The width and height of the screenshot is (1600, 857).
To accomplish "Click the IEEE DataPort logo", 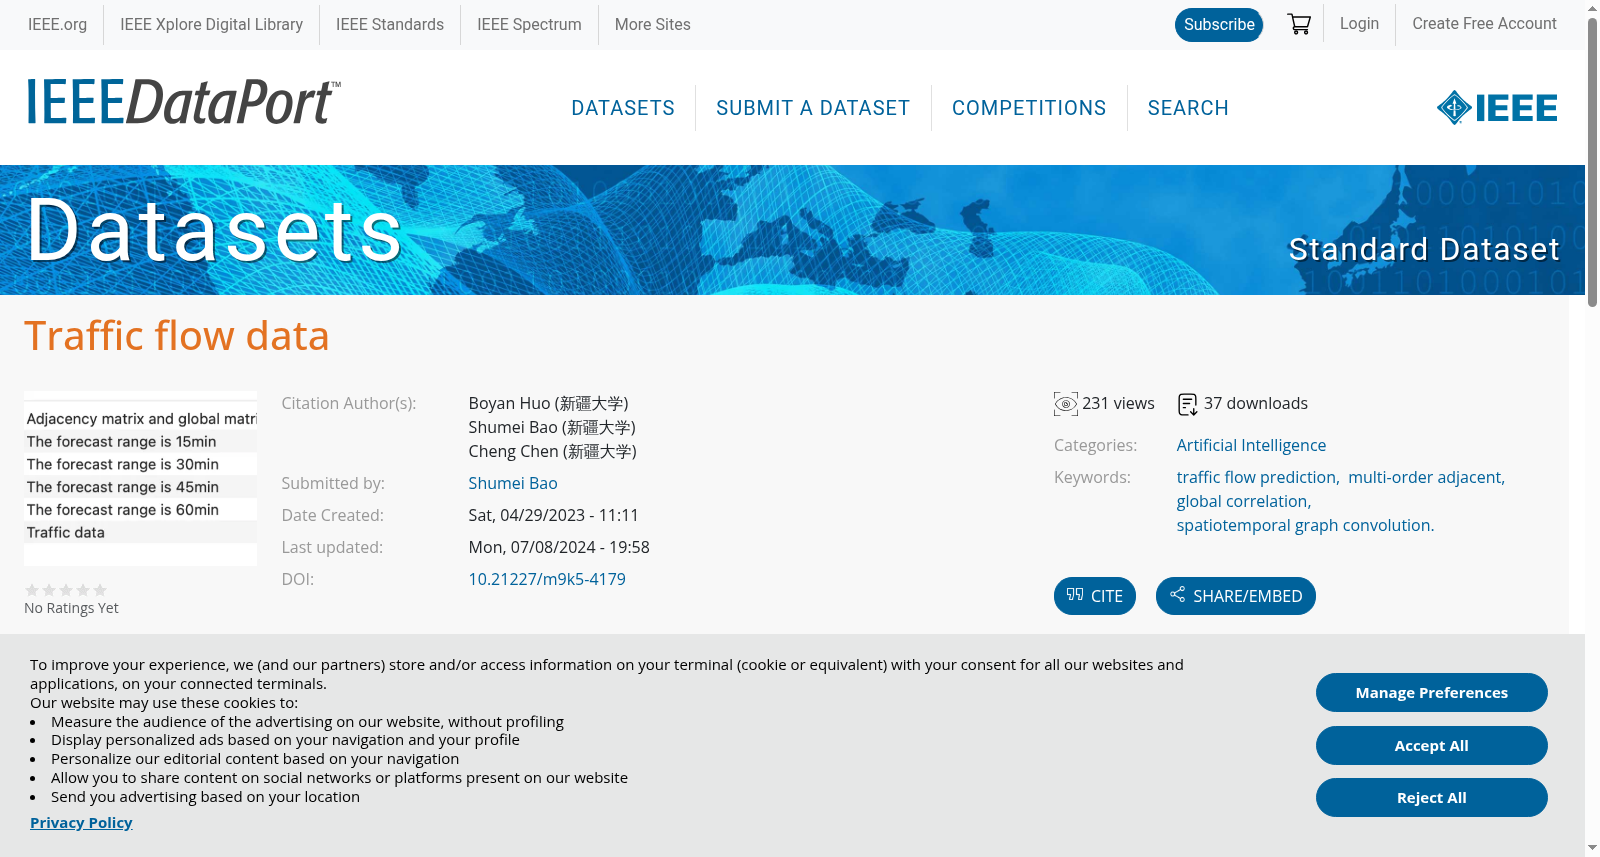I will coord(183,102).
